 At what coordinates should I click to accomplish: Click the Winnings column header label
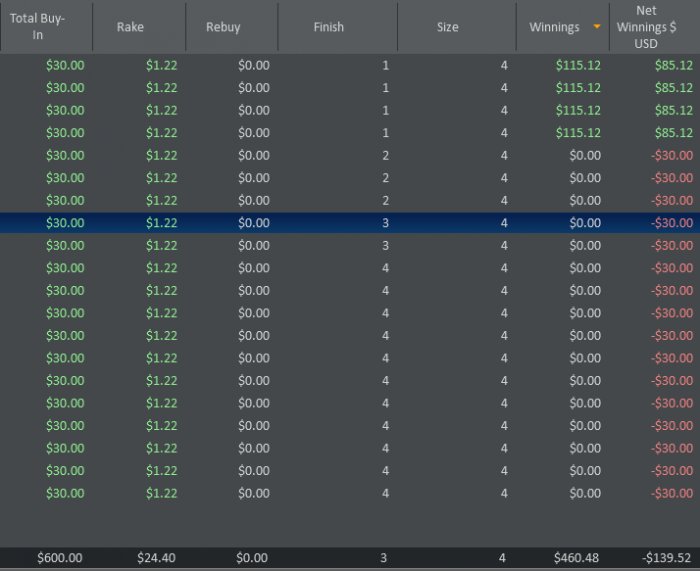tap(554, 27)
